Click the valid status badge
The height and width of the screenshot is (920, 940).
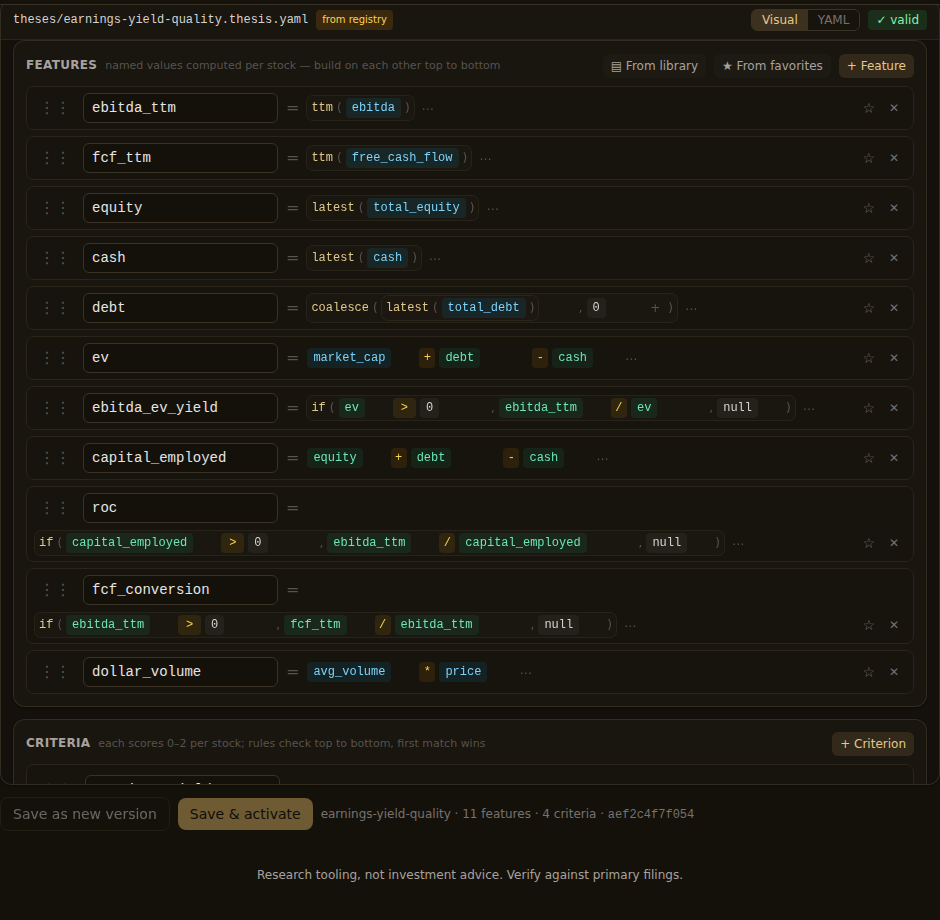(x=897, y=20)
